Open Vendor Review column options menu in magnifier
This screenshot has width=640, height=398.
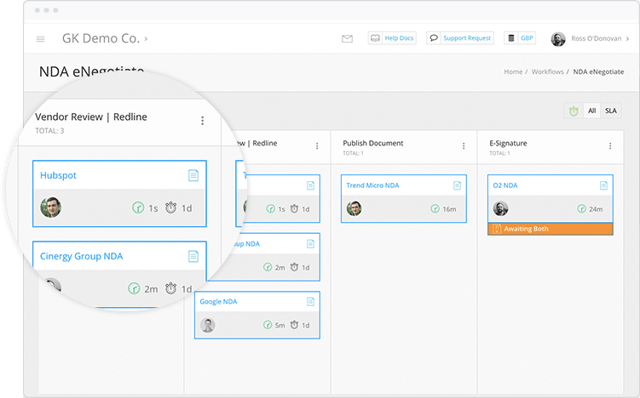[202, 120]
